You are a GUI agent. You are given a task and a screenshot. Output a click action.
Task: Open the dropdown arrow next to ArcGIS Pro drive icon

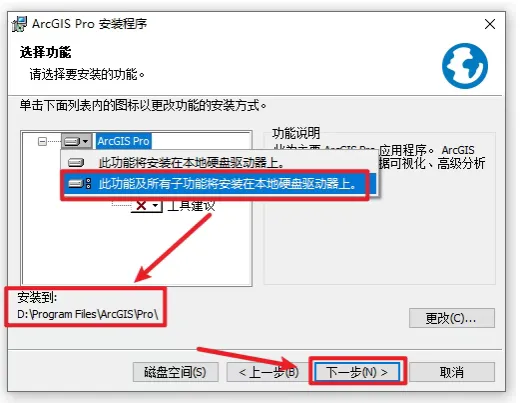click(85, 141)
